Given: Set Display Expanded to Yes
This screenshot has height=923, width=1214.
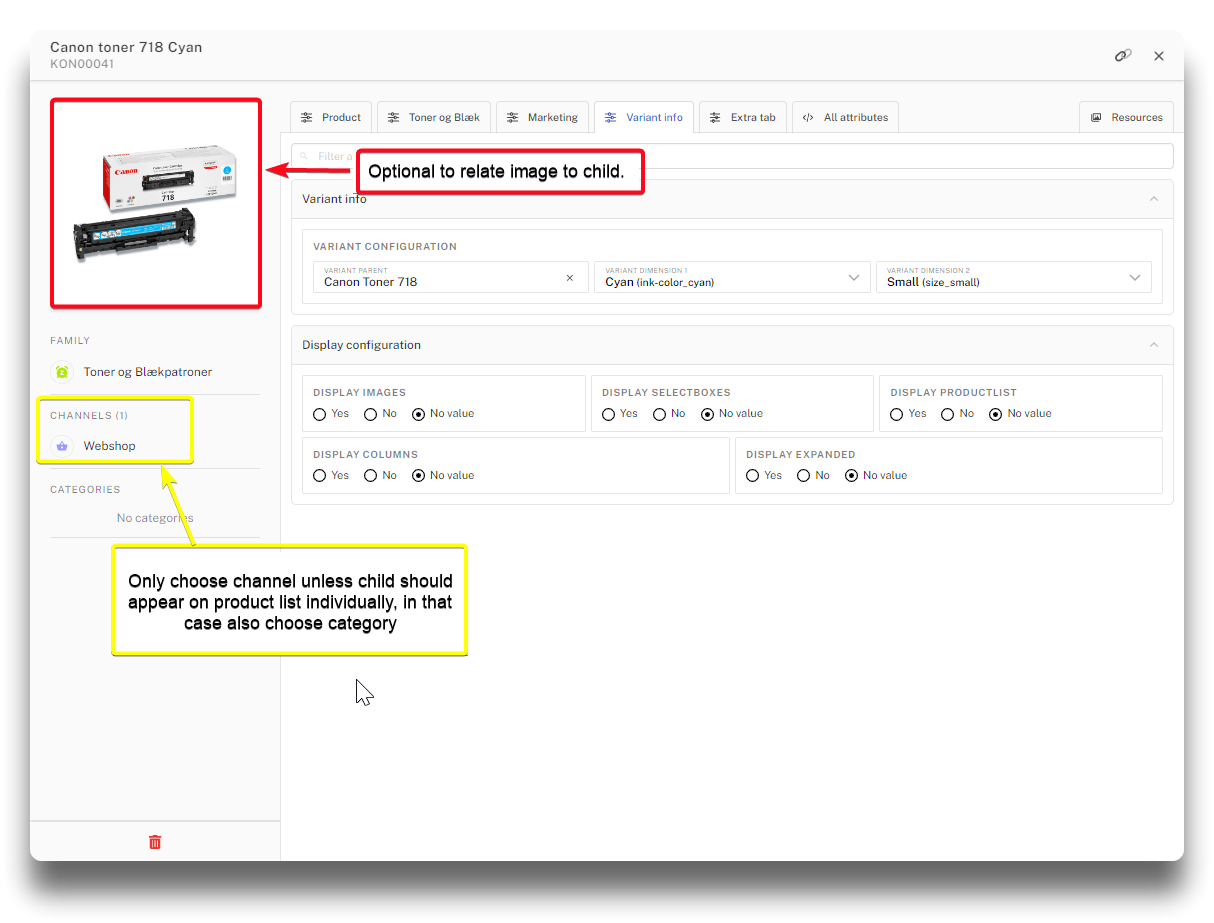Looking at the screenshot, I should tap(753, 476).
